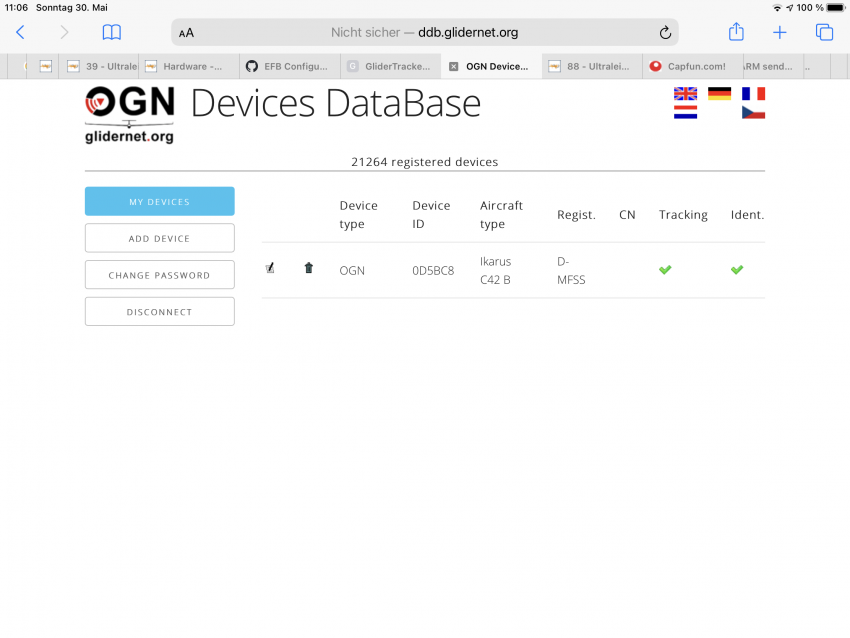Open the Safari bookmarks book icon
Image resolution: width=850 pixels, height=638 pixels.
(112, 33)
